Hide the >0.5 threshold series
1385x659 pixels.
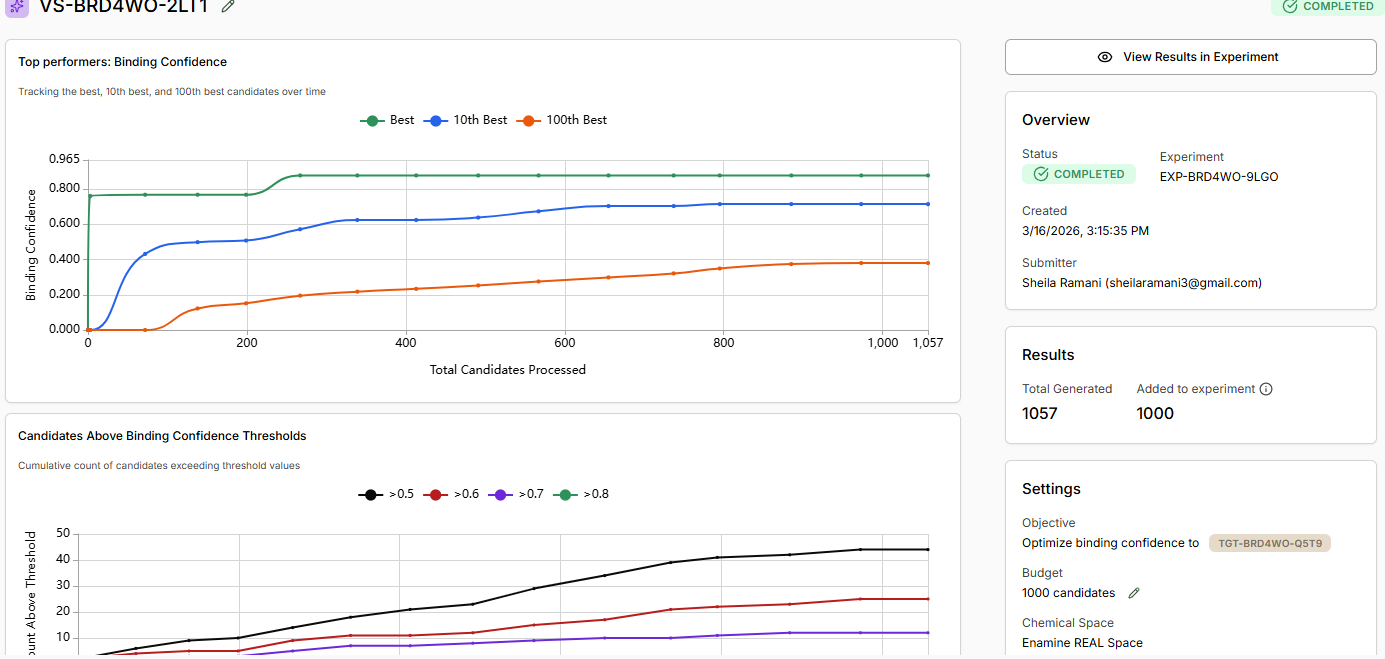[x=386, y=494]
